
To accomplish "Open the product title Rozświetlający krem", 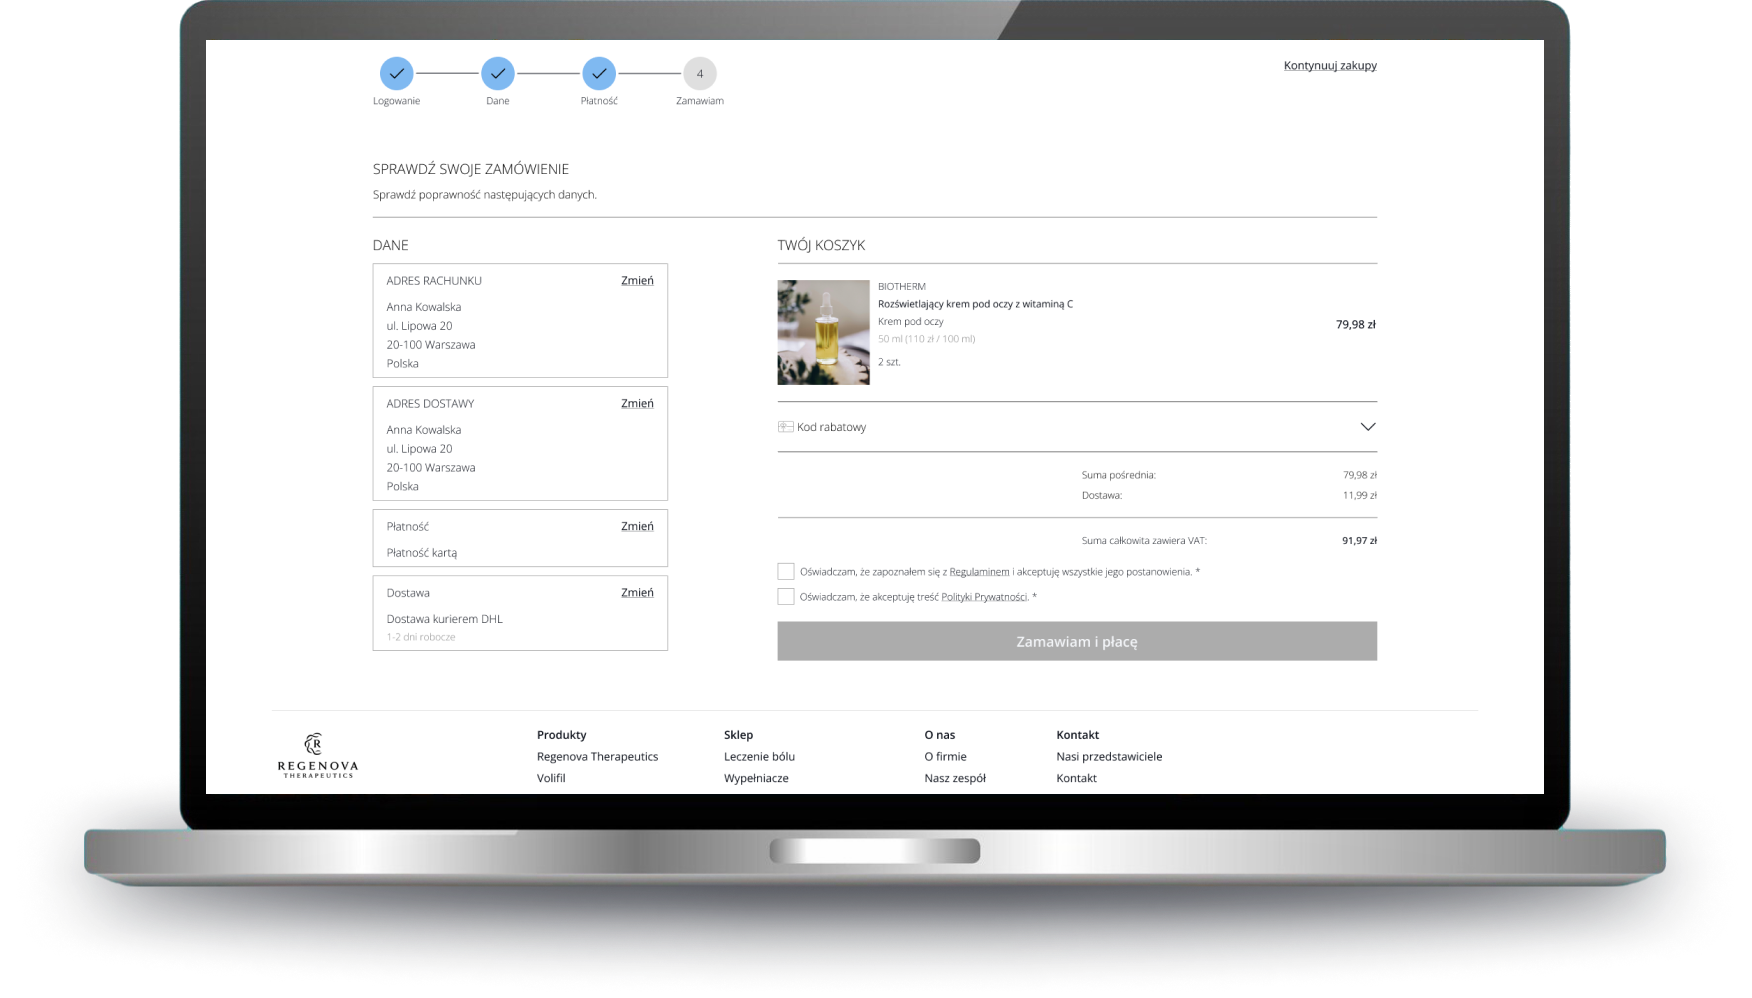I will (975, 304).
